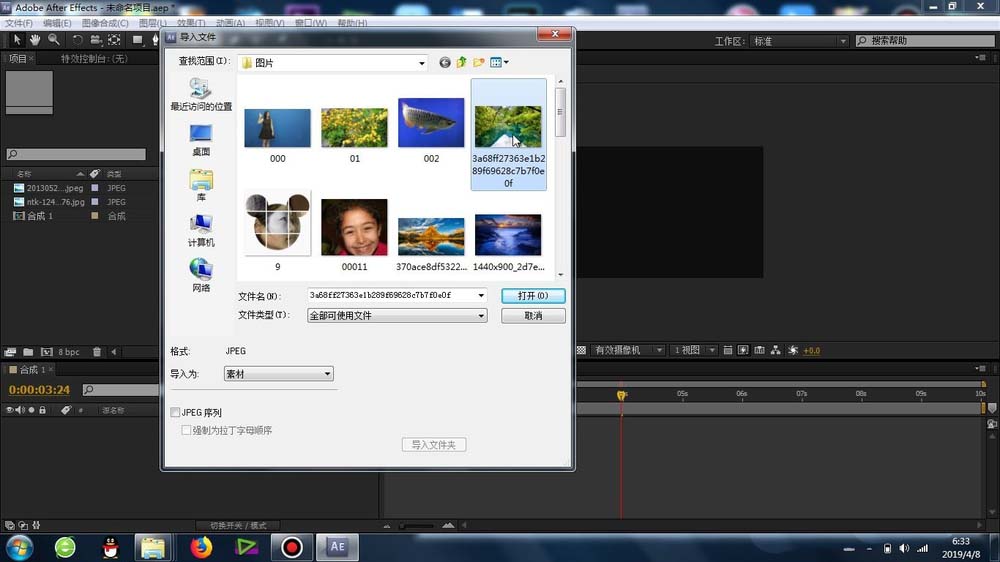Screen dimensions: 1000x562
Task: Select the 00011 girl portrait thumbnail
Action: (354, 227)
